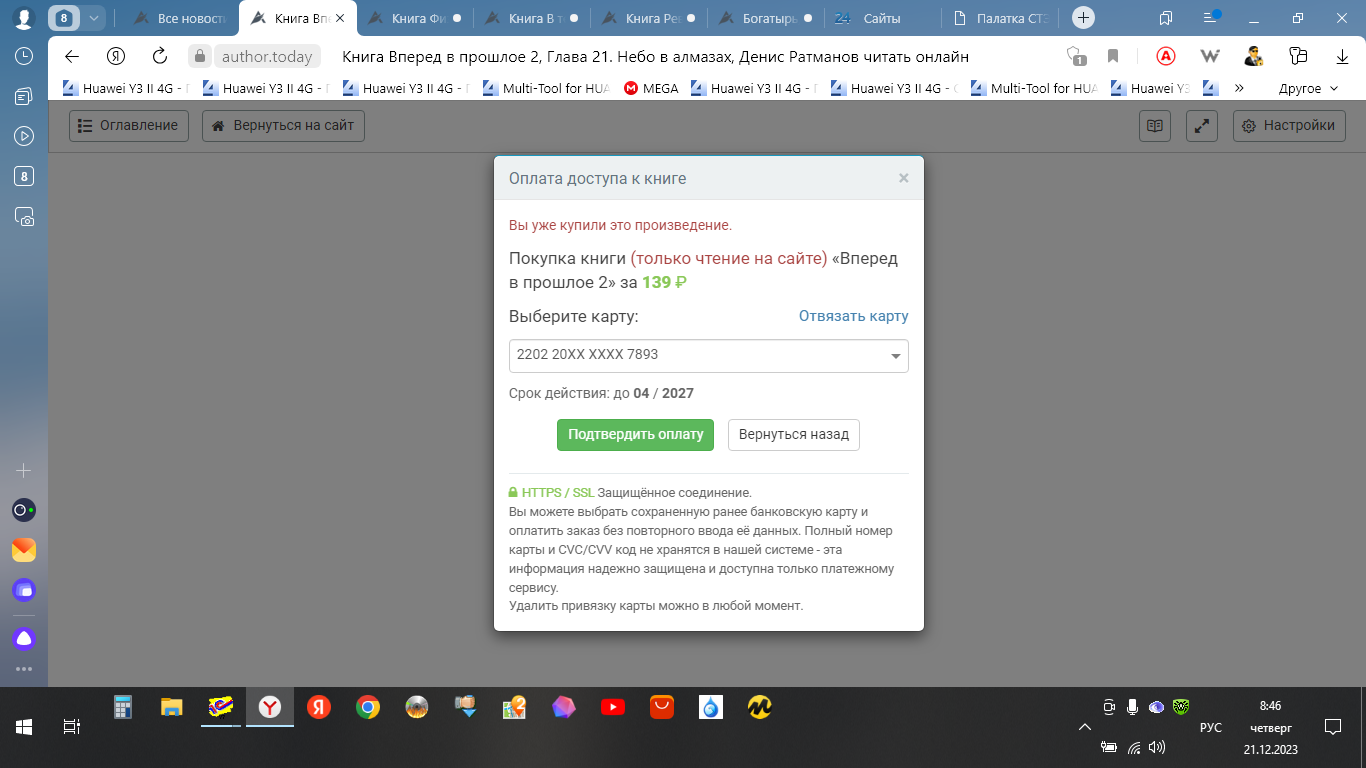Switch to the 'Книга Фи' tab
Viewport: 1366px width, 768px height.
[413, 18]
